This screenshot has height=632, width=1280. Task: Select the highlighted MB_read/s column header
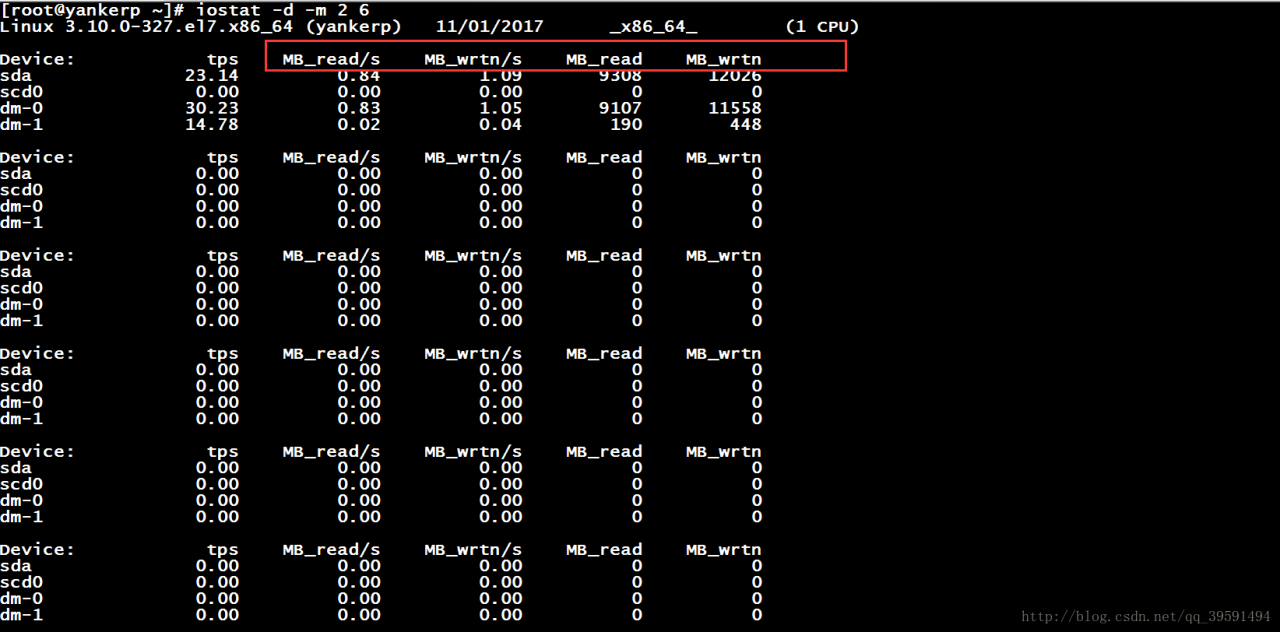(331, 58)
